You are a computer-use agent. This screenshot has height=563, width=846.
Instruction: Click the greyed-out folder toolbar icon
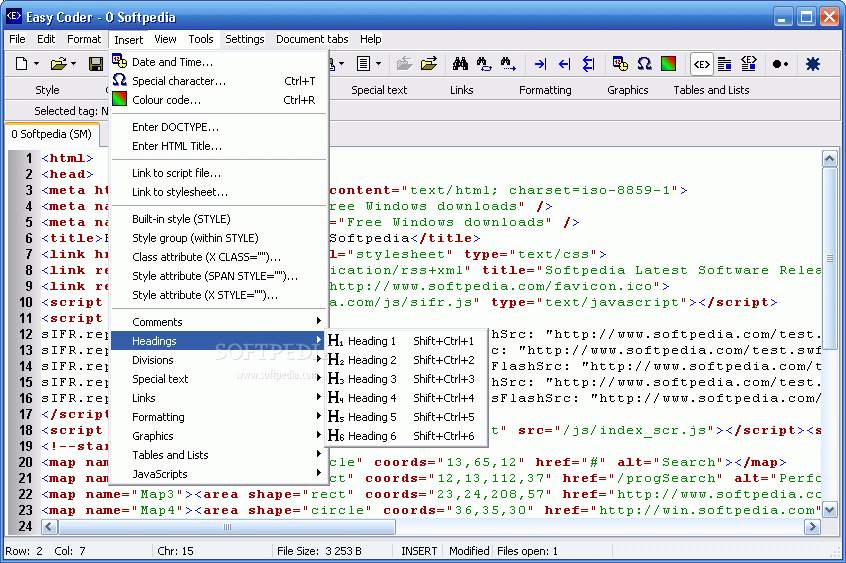pyautogui.click(x=405, y=64)
